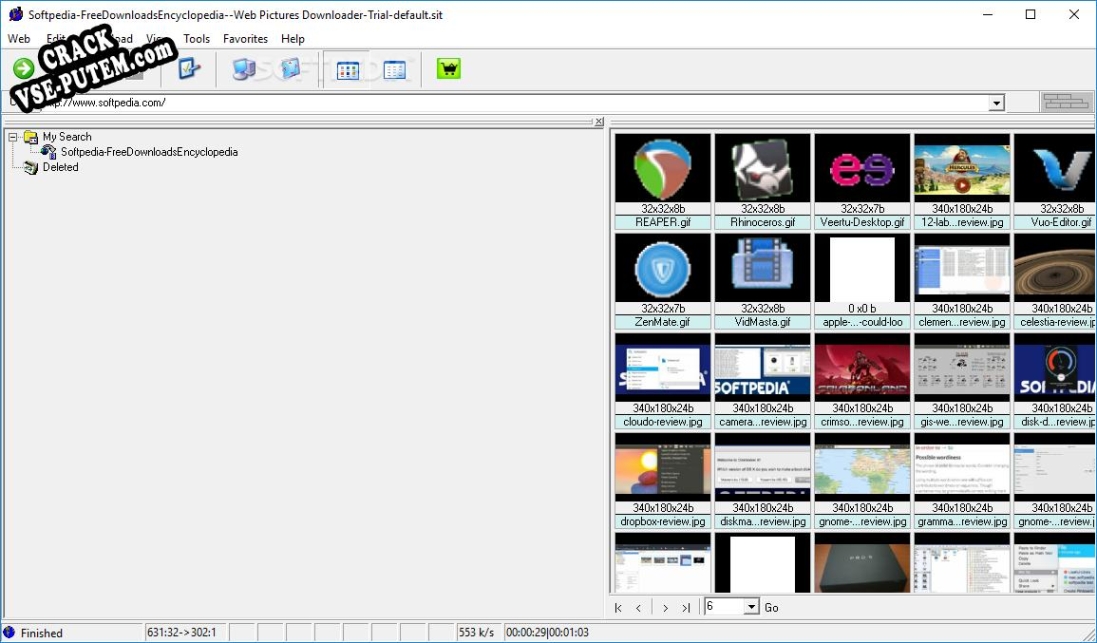
Task: Click the My Search folder icon in tree
Action: click(33, 136)
